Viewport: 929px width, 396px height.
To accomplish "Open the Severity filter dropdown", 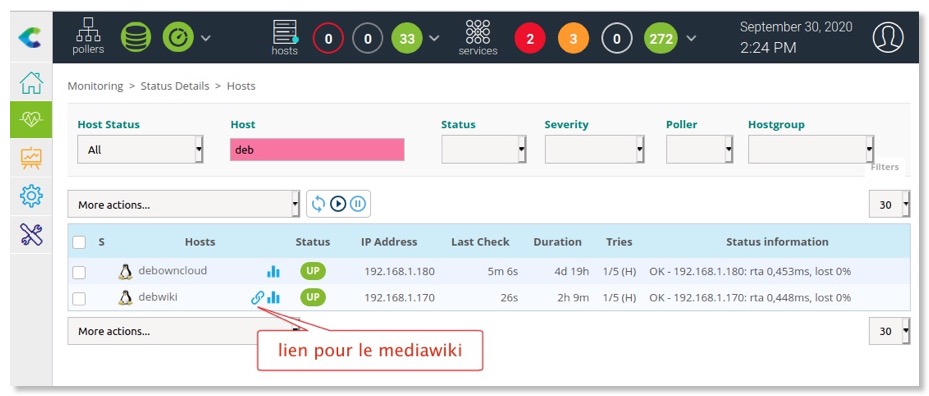I will (595, 149).
